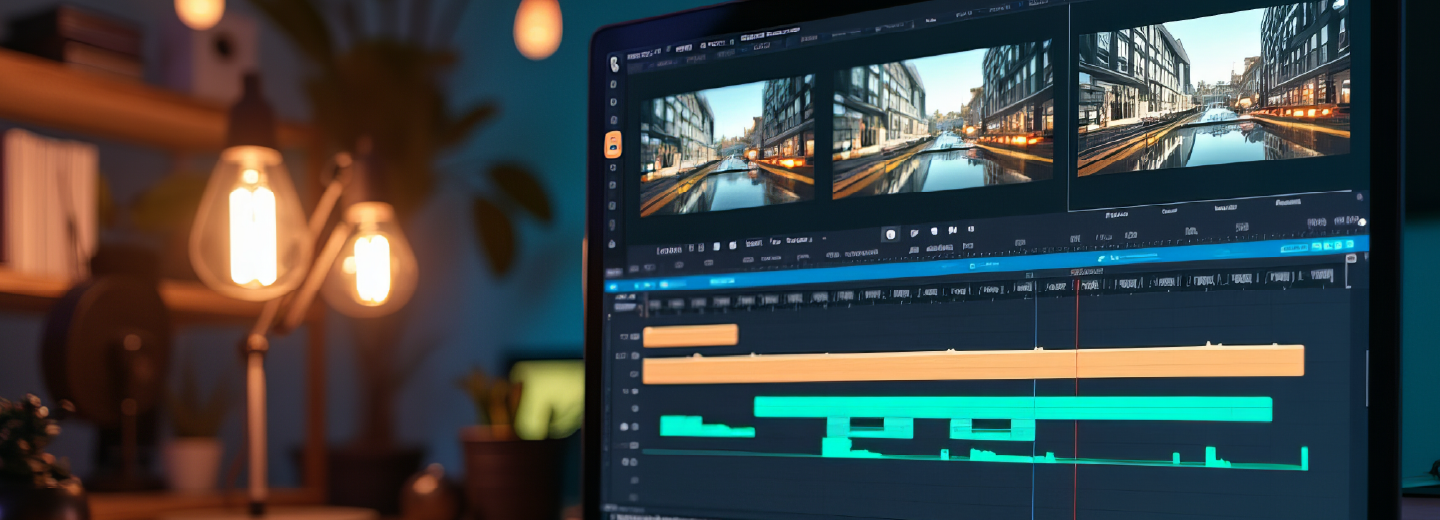
Task: Click the sidebar icon directly above the orange icon
Action: pyautogui.click(x=613, y=118)
